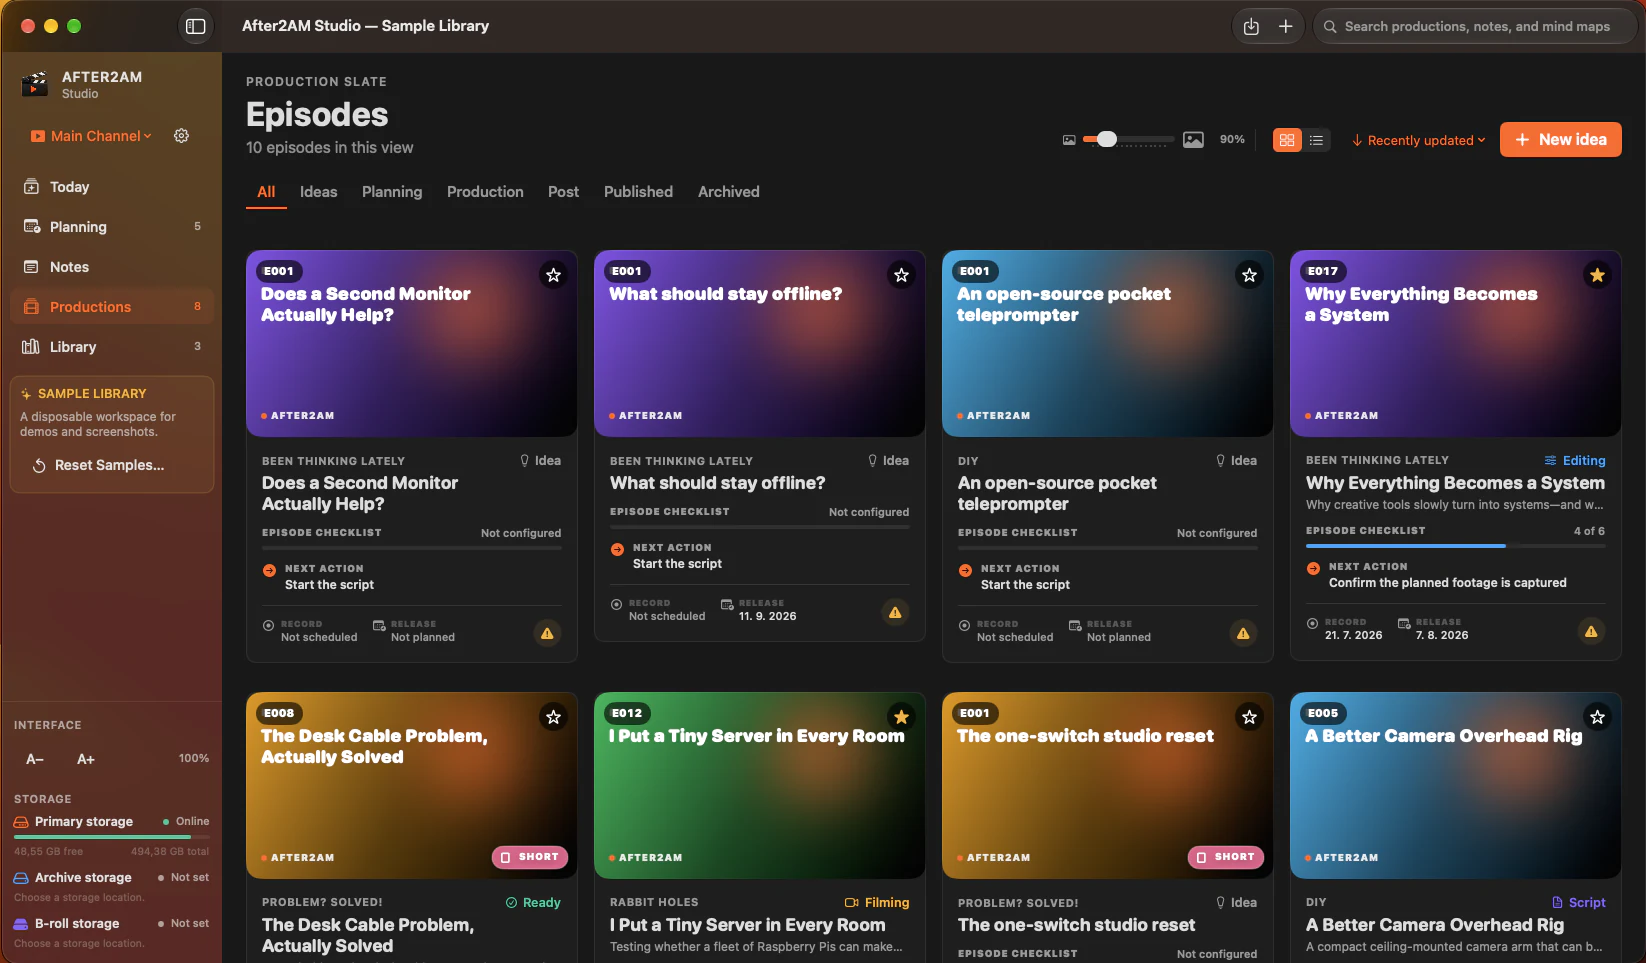Open channel settings gear icon
This screenshot has width=1646, height=963.
point(181,136)
